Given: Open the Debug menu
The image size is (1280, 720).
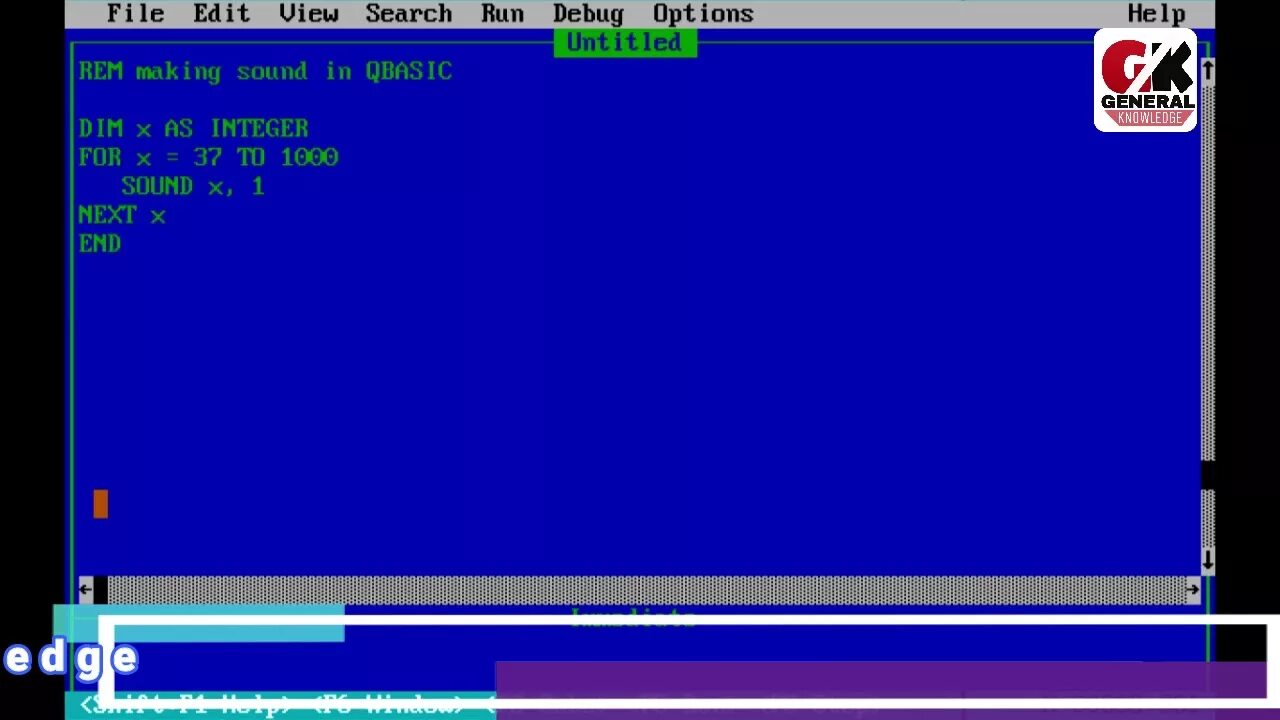Looking at the screenshot, I should (x=588, y=14).
